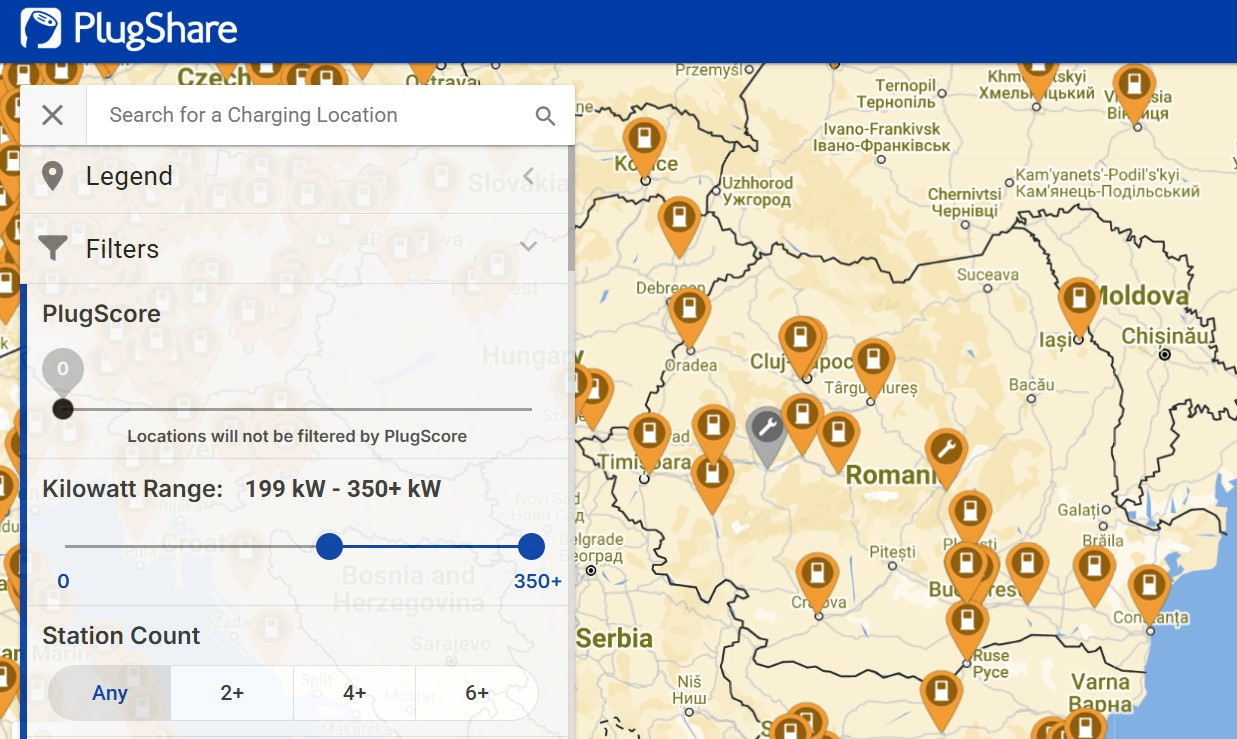
Task: Click the PlugScore slider handle at 0
Action: tap(63, 409)
